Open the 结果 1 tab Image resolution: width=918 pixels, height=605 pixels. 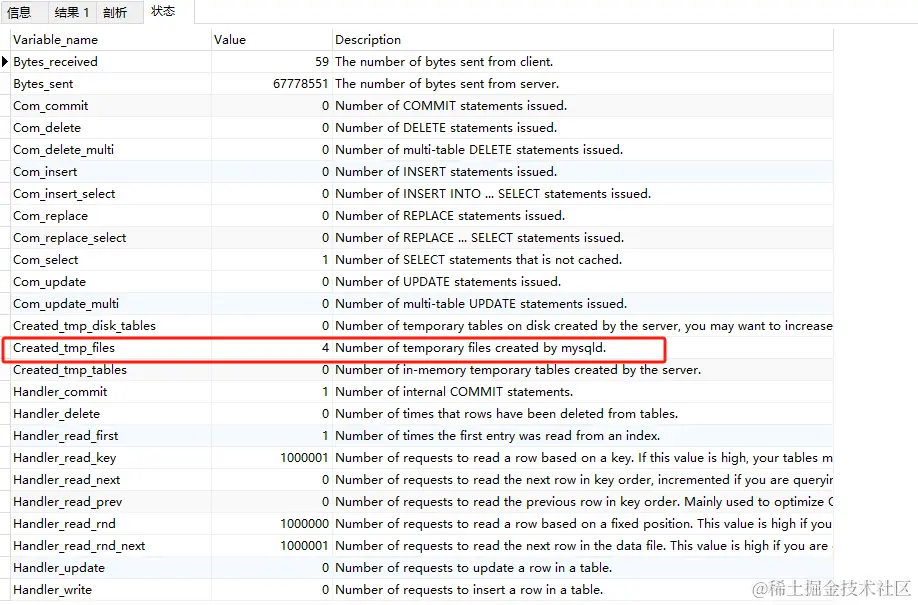click(72, 13)
